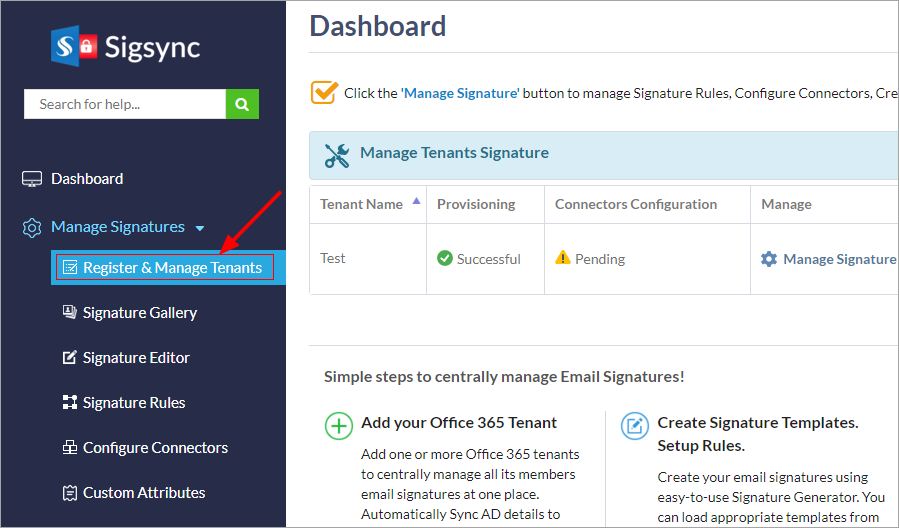Click the Pending connectors status
Image resolution: width=899 pixels, height=528 pixels.
(599, 259)
